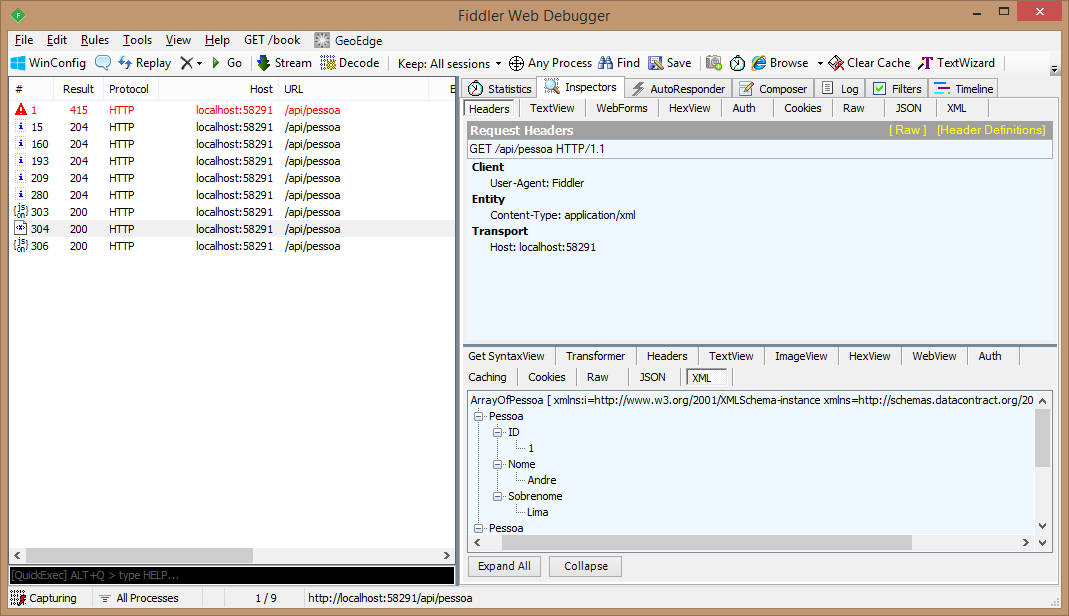1069x616 pixels.
Task: Click the XML tree vertical scrollbar thumb
Action: [x=1042, y=439]
